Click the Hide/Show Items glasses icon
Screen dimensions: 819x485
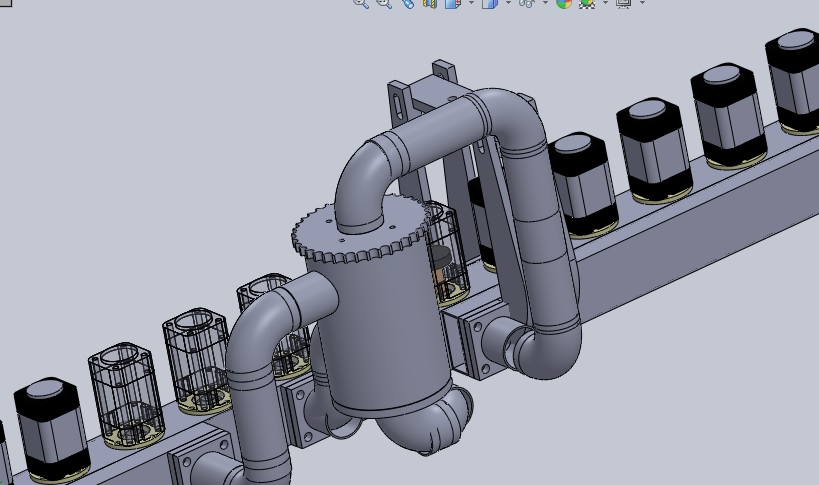pyautogui.click(x=526, y=3)
